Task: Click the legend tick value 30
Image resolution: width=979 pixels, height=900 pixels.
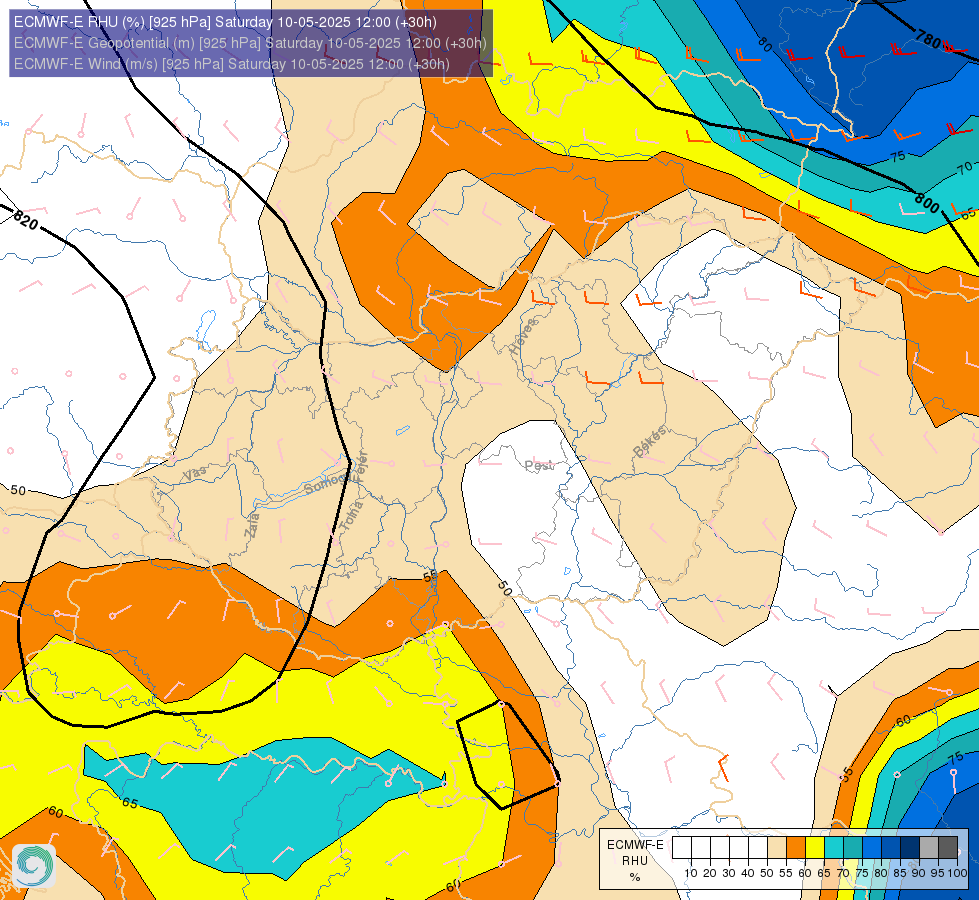Action: pyautogui.click(x=729, y=874)
